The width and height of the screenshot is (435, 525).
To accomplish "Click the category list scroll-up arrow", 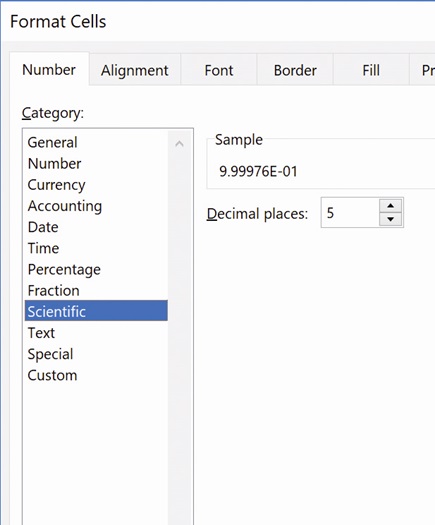I will (179, 144).
